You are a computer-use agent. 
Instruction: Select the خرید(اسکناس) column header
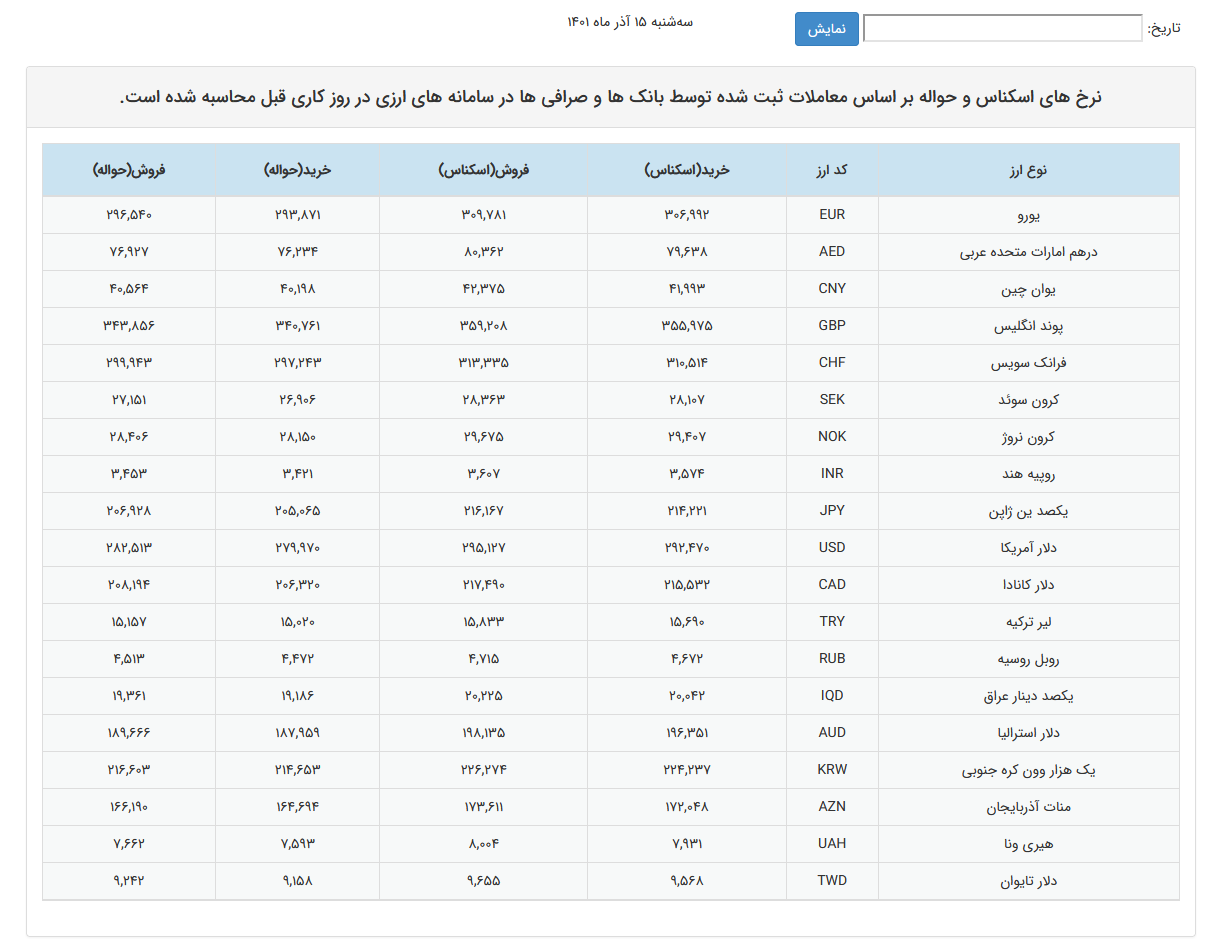(x=687, y=170)
